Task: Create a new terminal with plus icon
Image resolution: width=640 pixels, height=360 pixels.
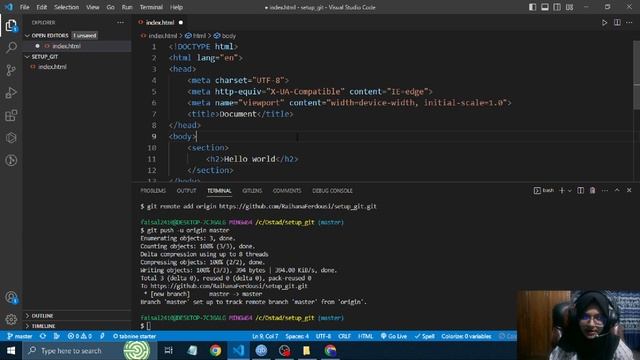Action: tap(562, 191)
